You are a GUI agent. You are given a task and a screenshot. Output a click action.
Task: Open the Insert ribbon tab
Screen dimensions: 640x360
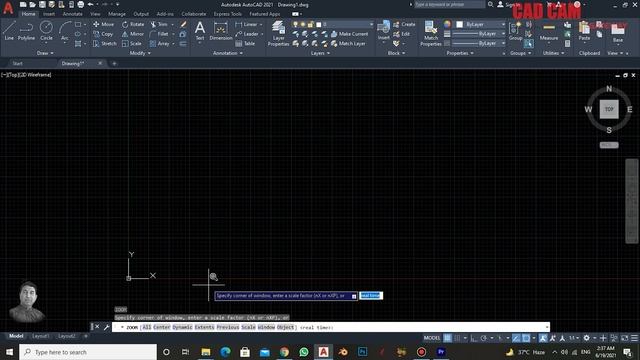click(x=49, y=14)
